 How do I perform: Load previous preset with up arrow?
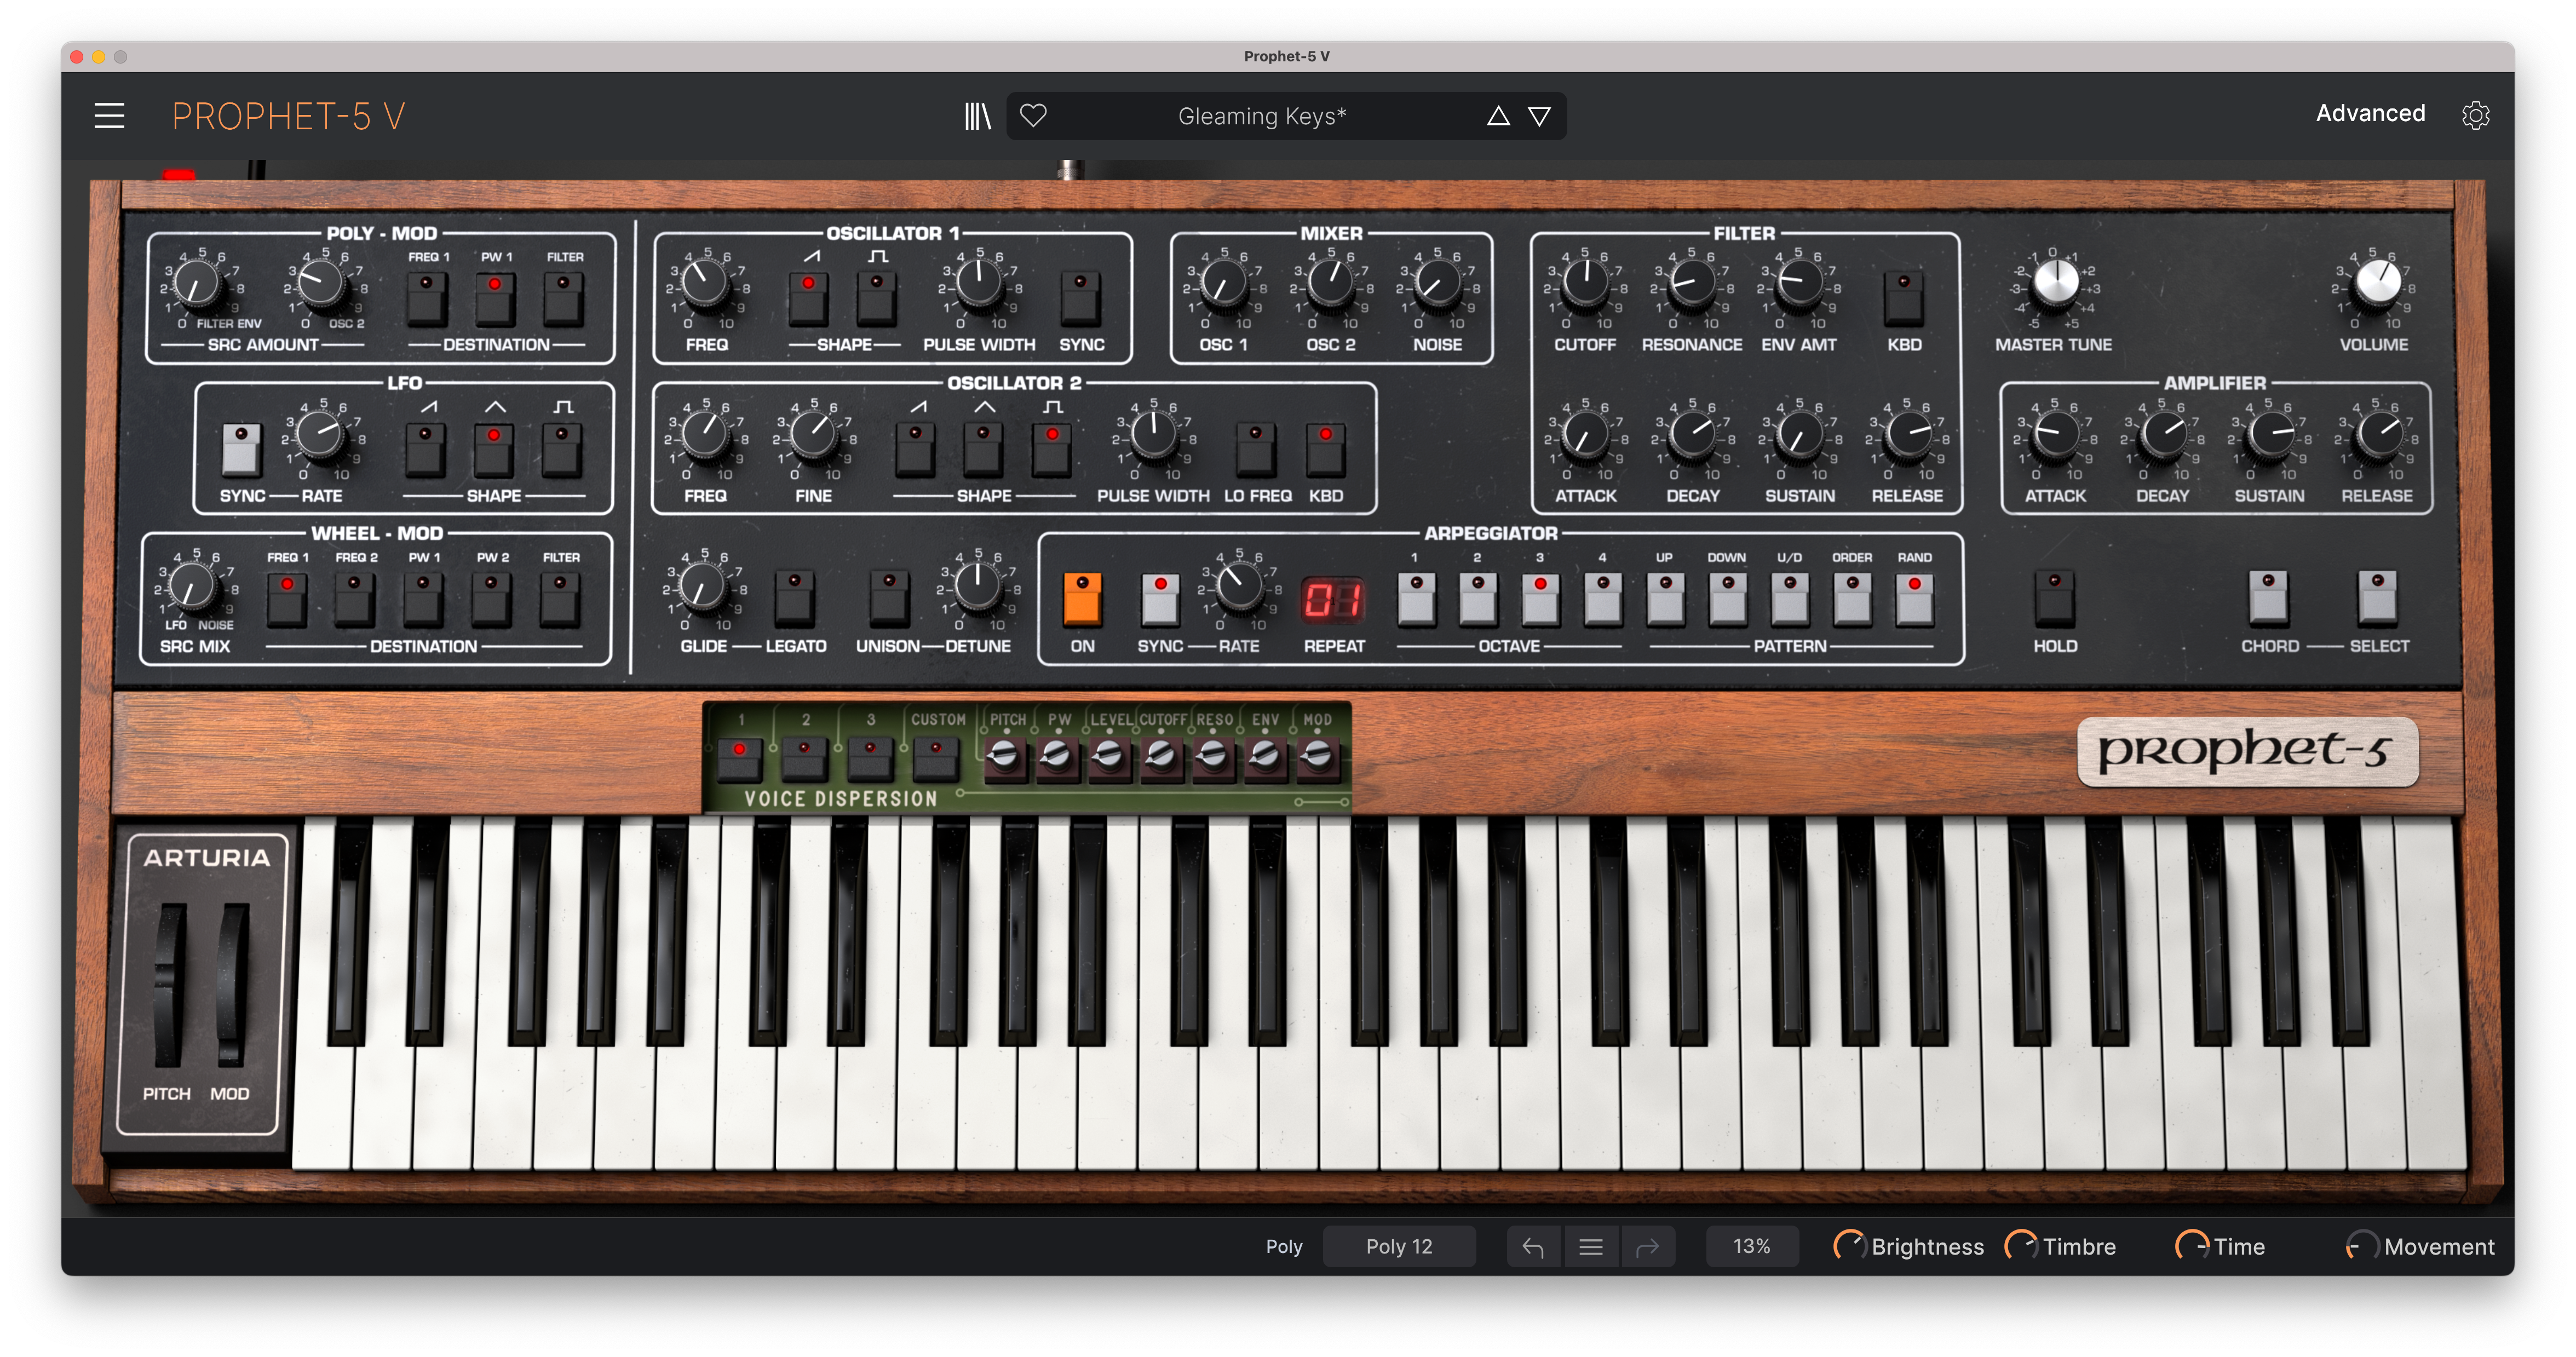(1497, 116)
